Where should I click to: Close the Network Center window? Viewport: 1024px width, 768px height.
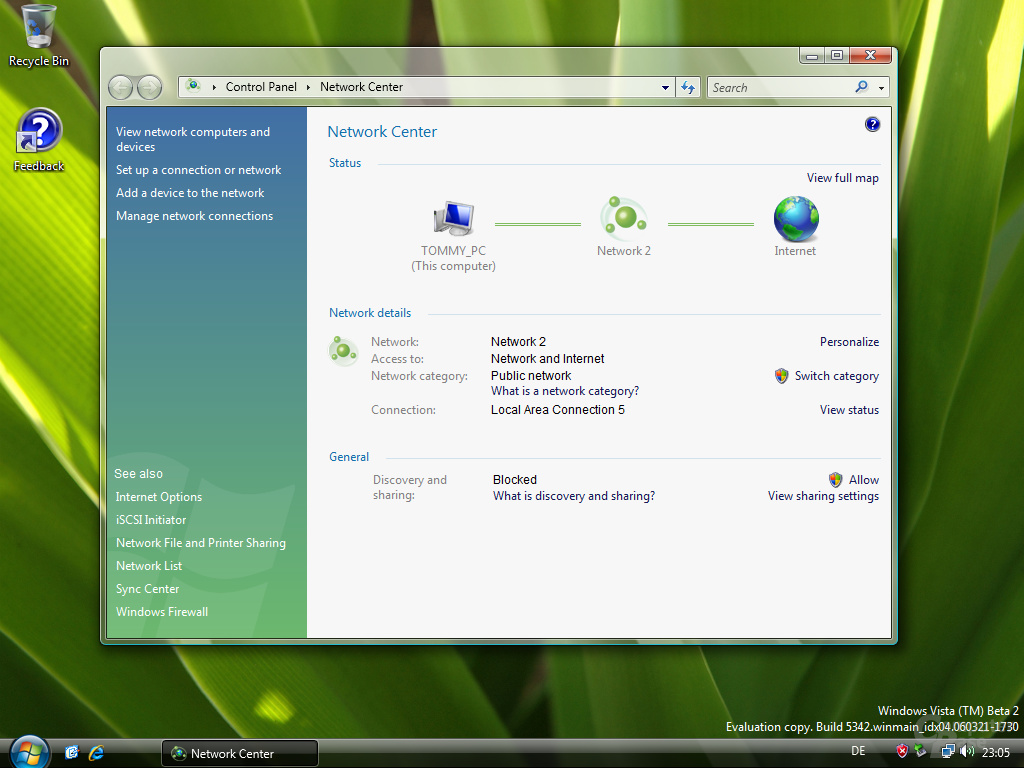pyautogui.click(x=870, y=56)
